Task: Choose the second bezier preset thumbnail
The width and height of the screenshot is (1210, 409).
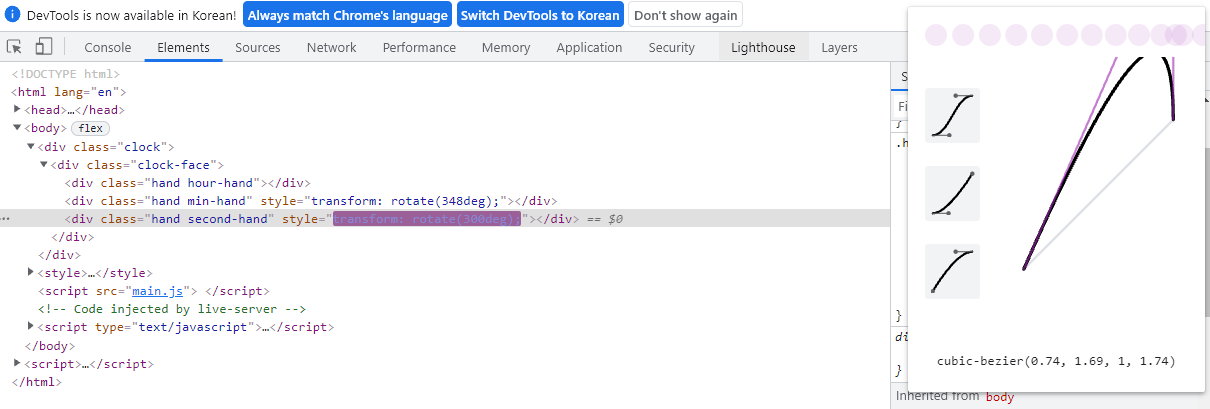Action: coord(952,193)
